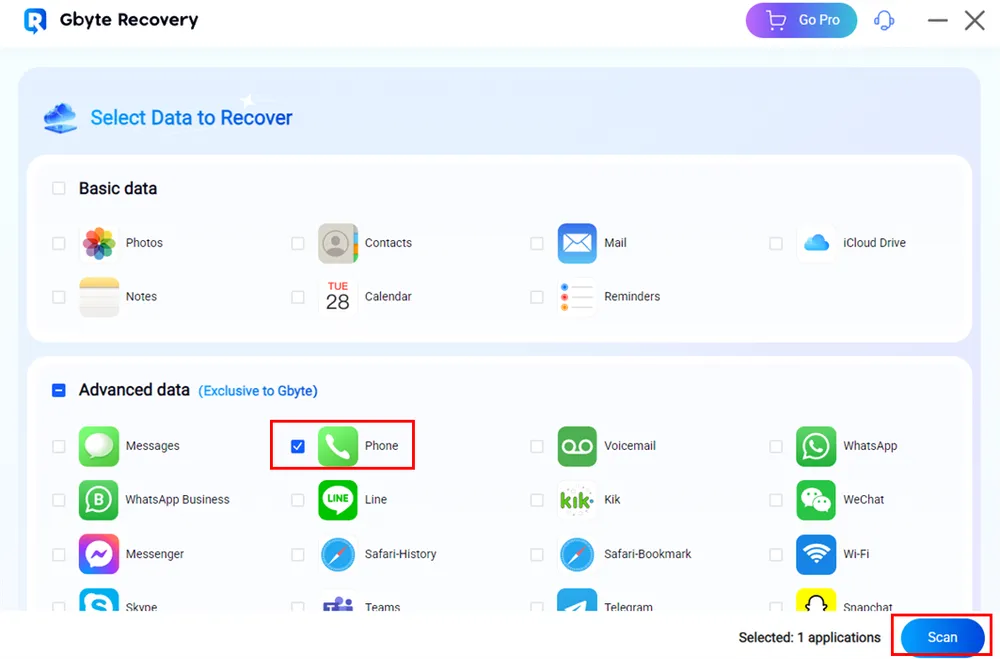This screenshot has height=659, width=1000.
Task: Click the Gbyte Recovery logo icon
Action: 35,20
